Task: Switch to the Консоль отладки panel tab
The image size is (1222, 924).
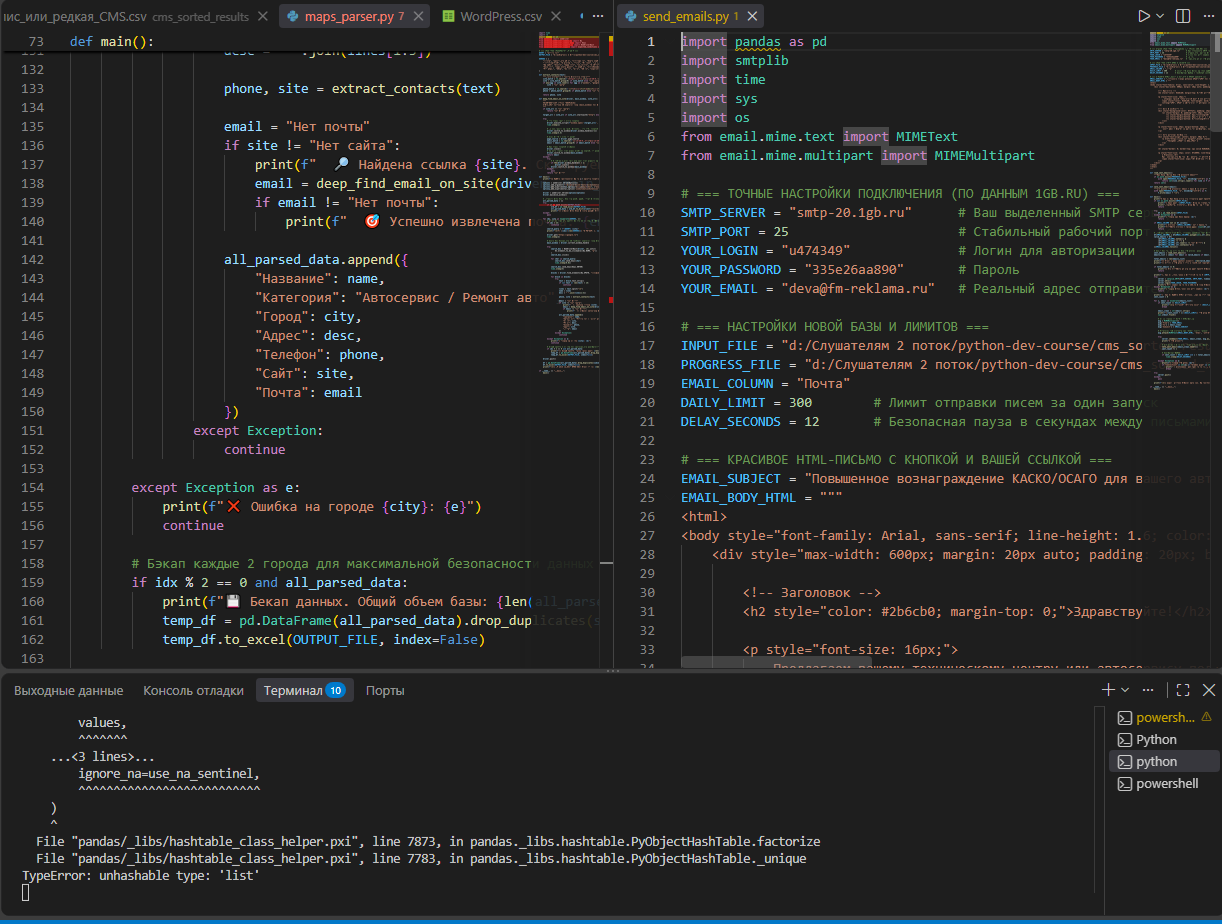Action: tap(193, 690)
